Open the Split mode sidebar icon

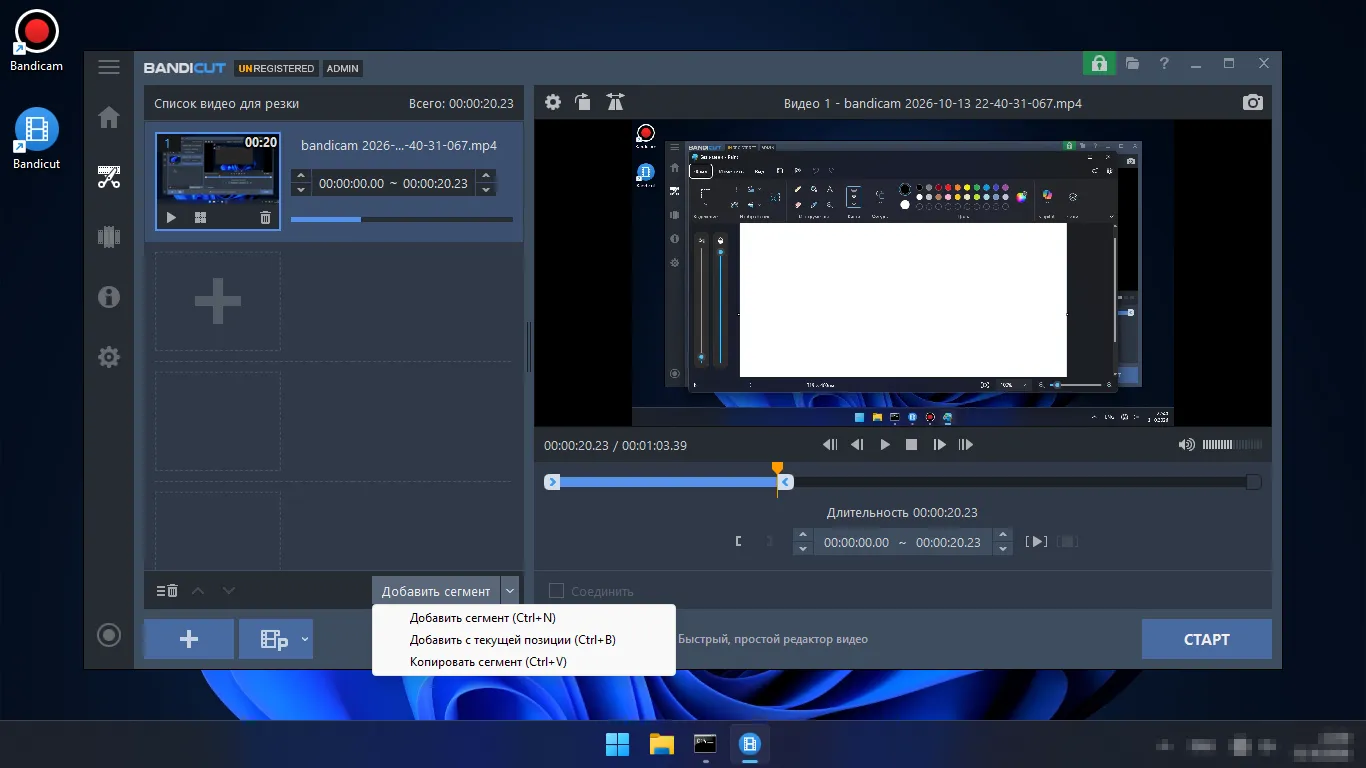tap(109, 237)
